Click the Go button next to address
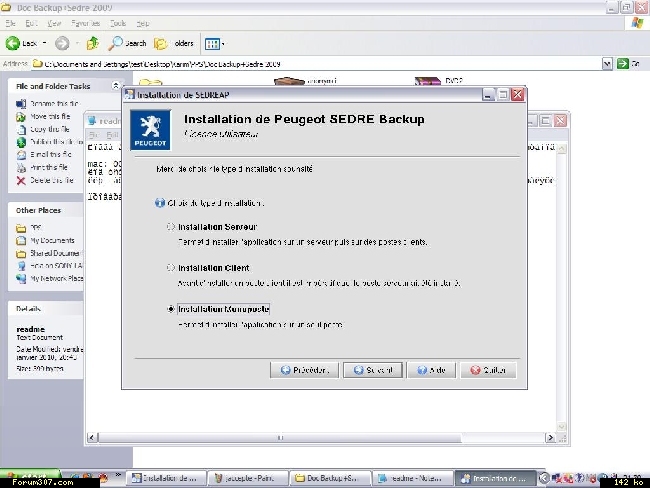 click(x=628, y=64)
